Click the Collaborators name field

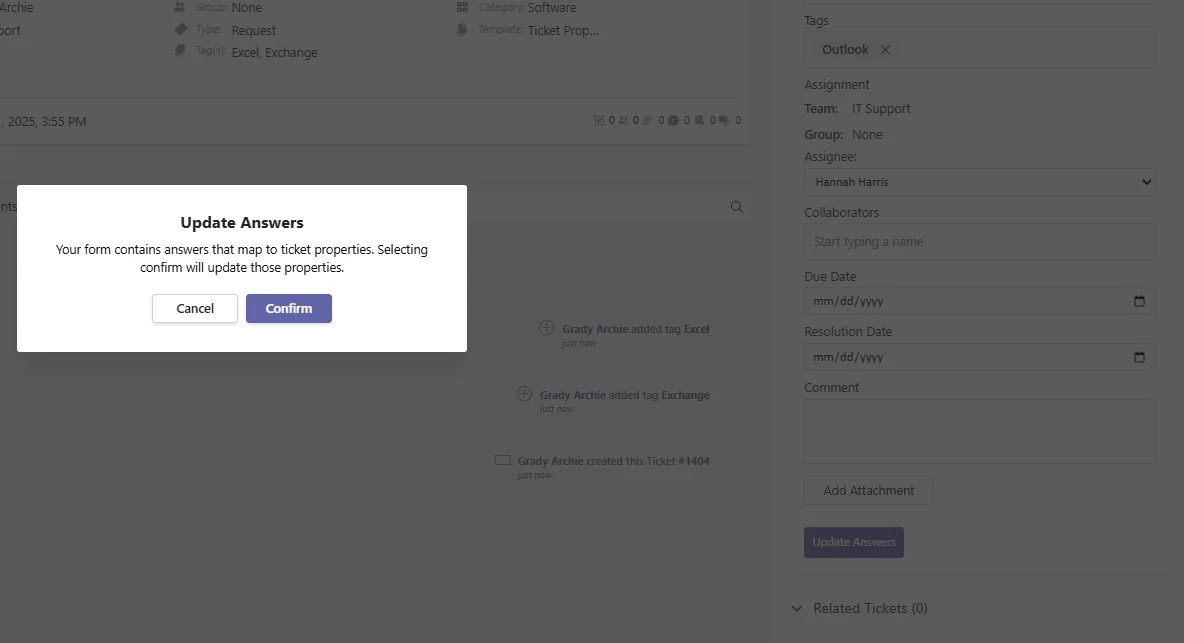coord(979,242)
